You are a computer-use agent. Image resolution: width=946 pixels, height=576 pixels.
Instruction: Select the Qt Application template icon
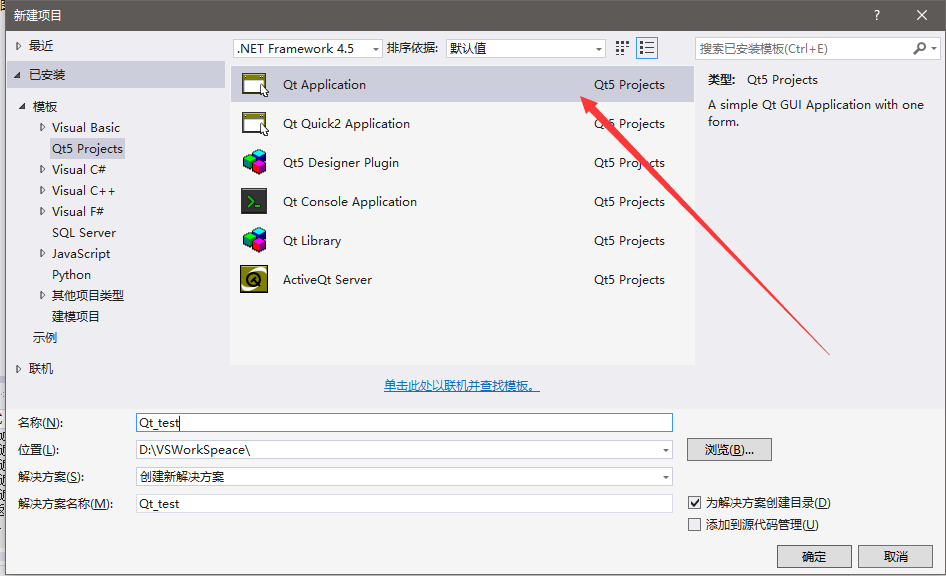255,84
